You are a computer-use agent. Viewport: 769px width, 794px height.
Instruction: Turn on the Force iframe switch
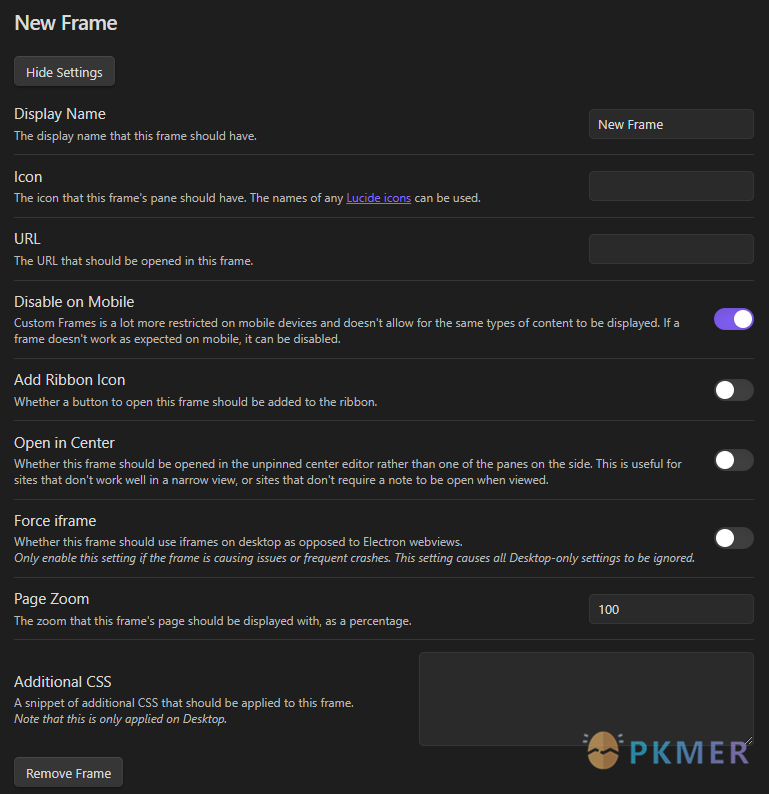tap(734, 538)
